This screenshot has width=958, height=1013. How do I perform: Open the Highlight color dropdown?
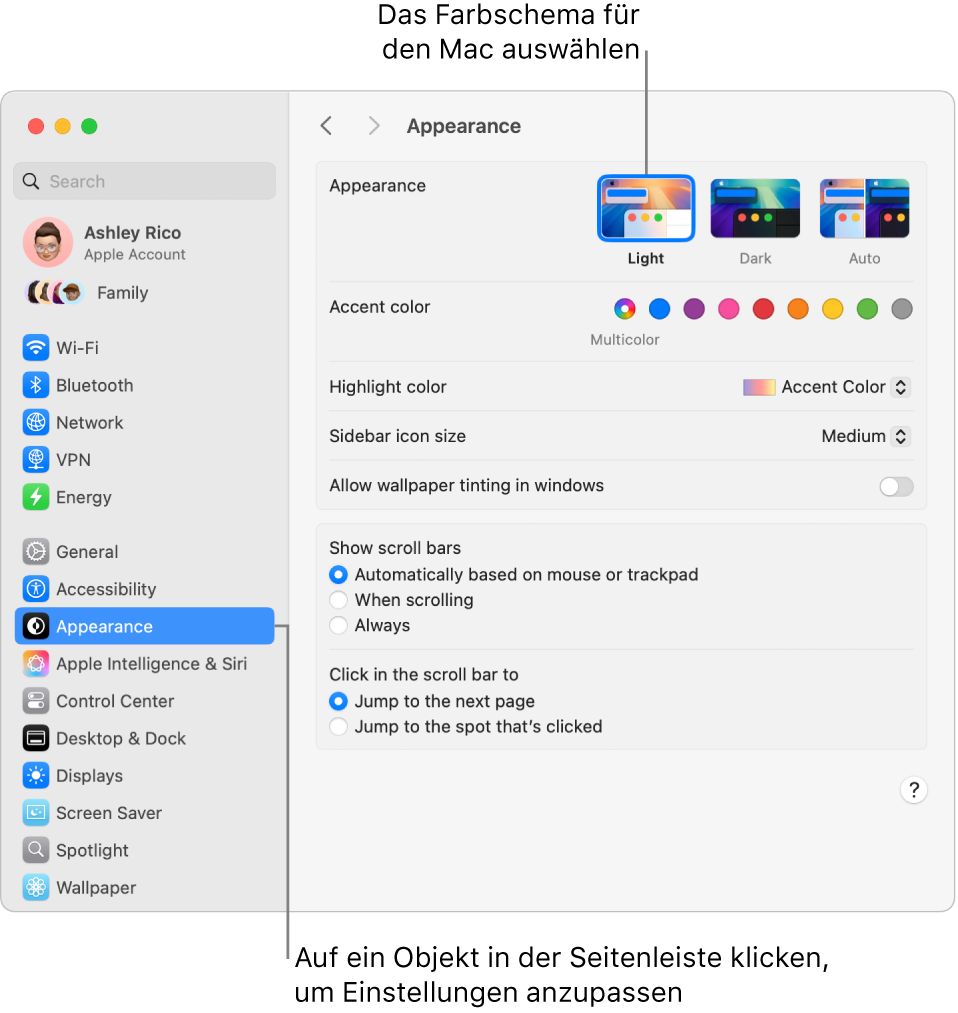[x=826, y=387]
